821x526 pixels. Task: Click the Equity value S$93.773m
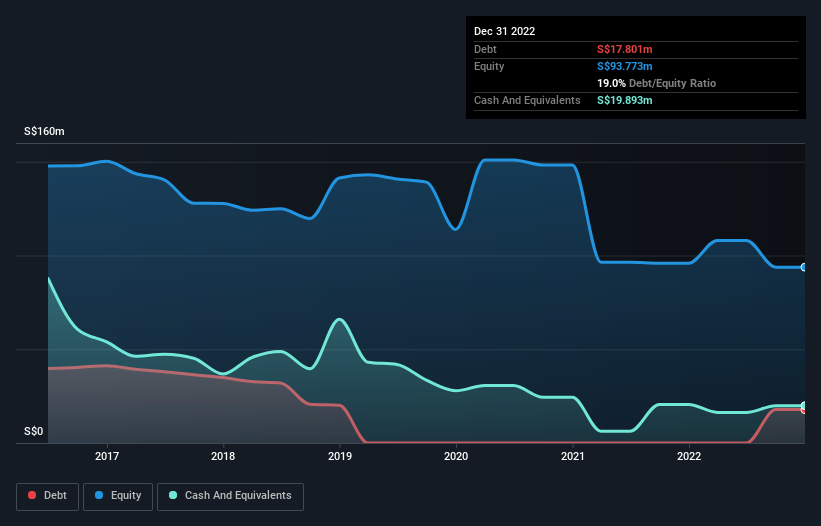[625, 66]
